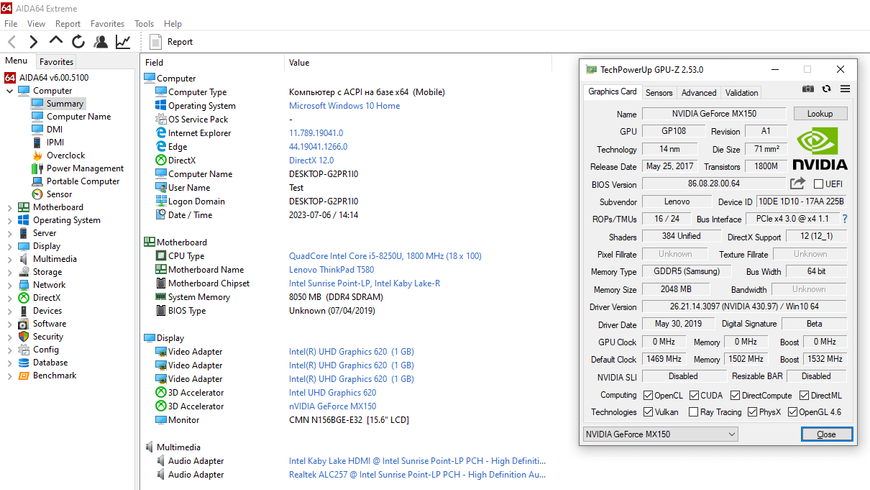Click the Lookup button in GPU-Z
This screenshot has height=490, width=870.
tap(820, 113)
